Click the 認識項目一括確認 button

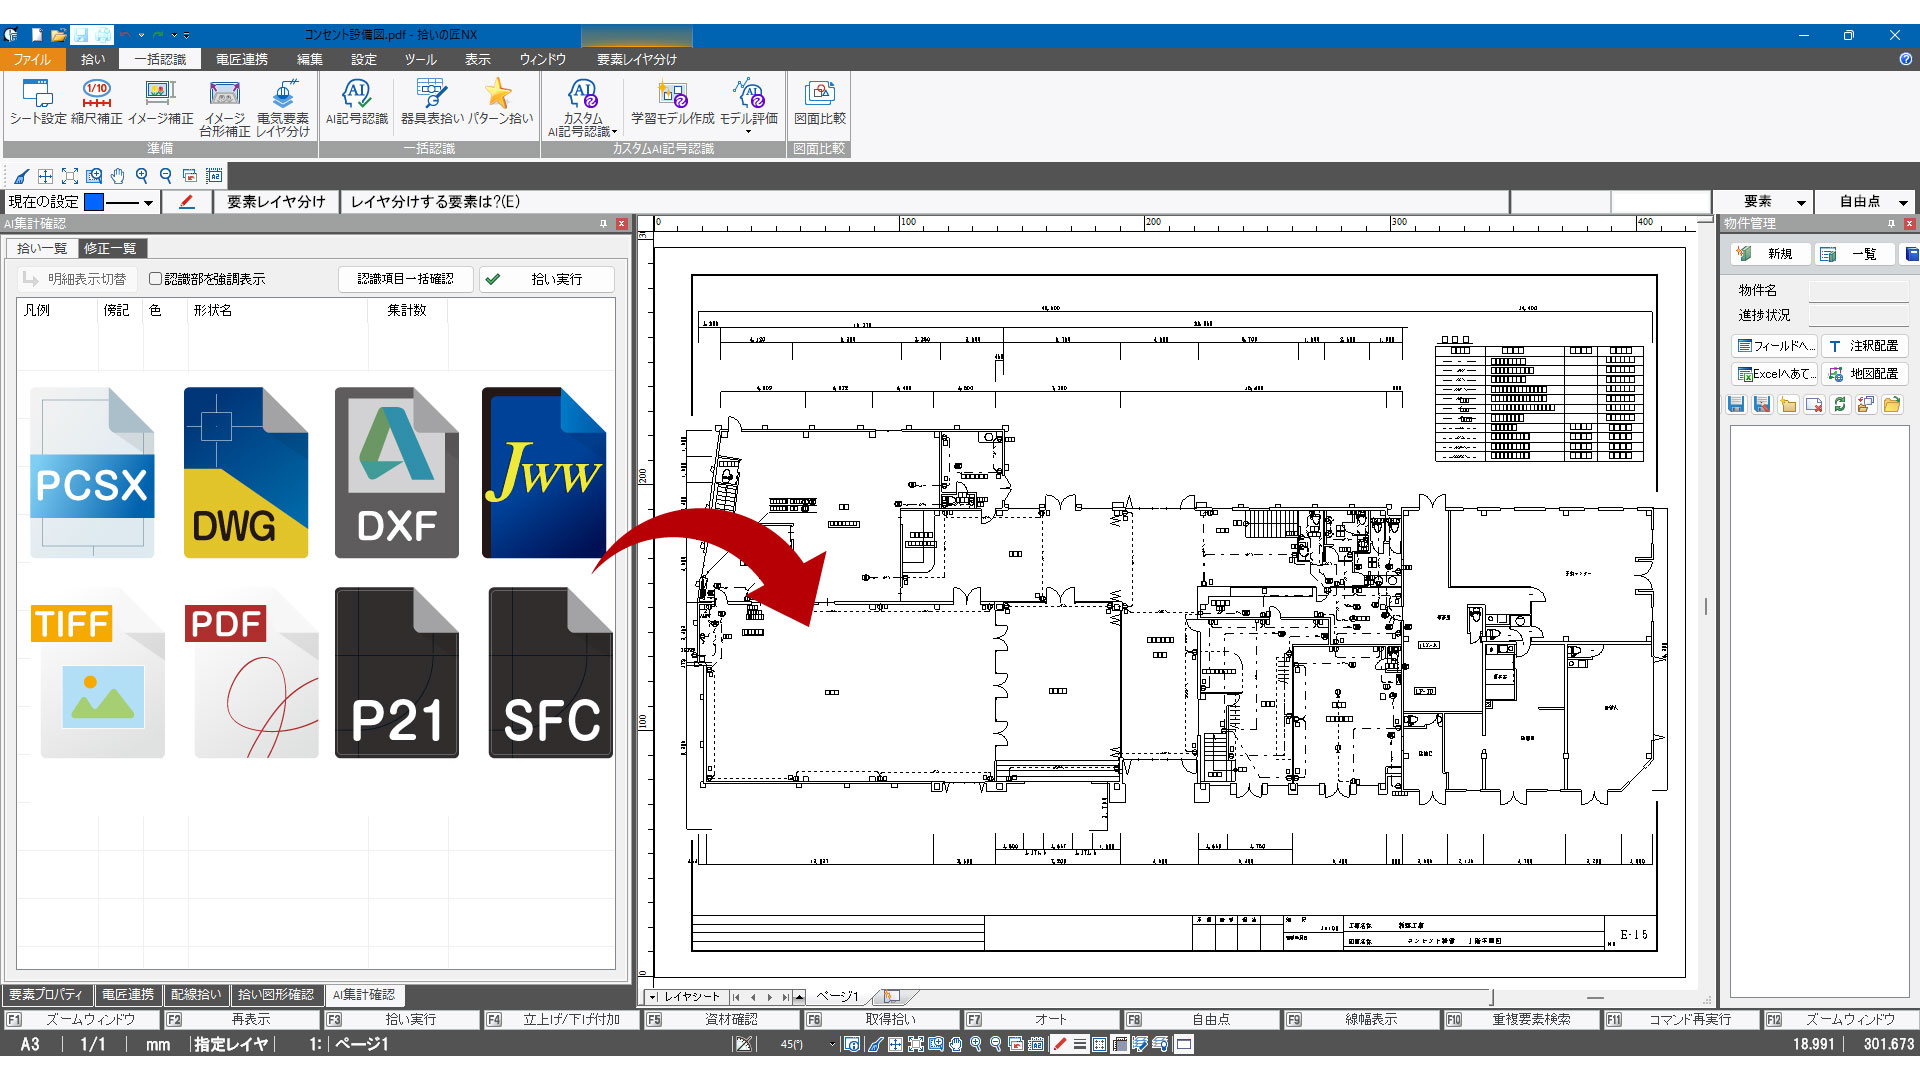[405, 279]
